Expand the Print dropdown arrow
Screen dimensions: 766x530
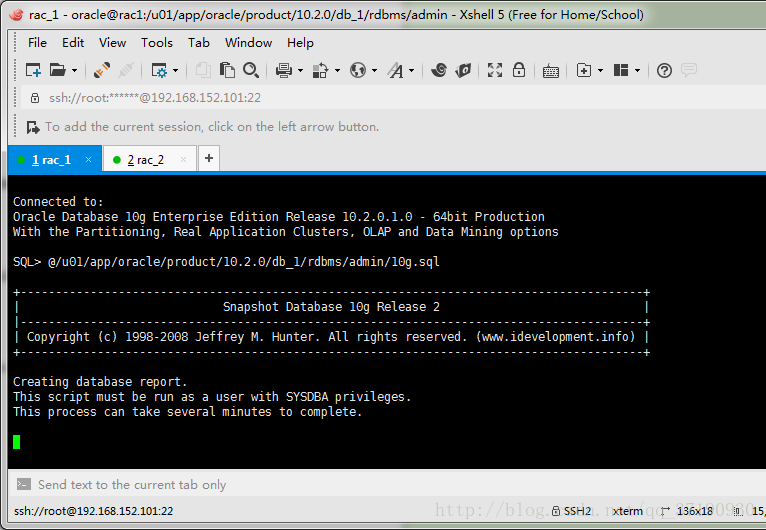pyautogui.click(x=300, y=71)
